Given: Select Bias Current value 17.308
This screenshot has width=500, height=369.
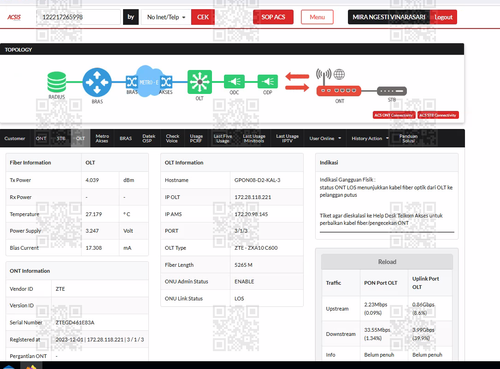Looking at the screenshot, I should tap(94, 248).
